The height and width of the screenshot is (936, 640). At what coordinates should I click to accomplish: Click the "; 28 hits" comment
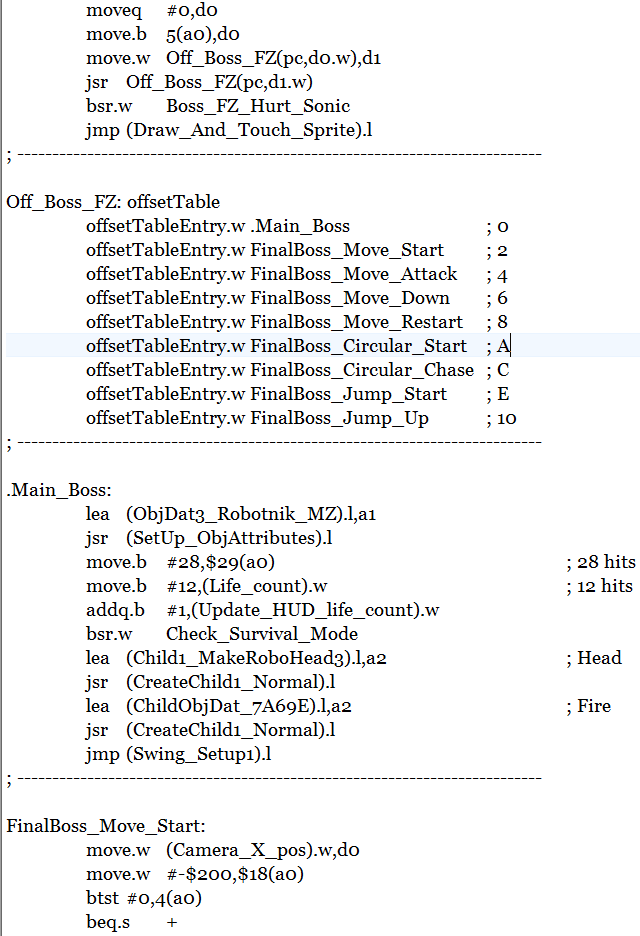point(599,562)
